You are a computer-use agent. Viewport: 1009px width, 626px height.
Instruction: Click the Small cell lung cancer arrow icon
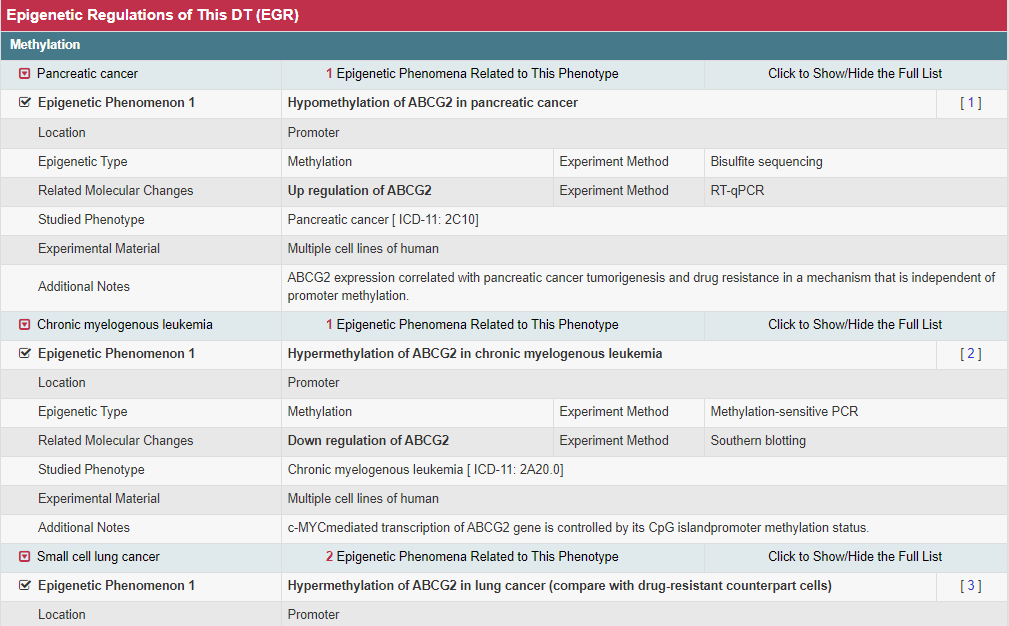tap(25, 557)
